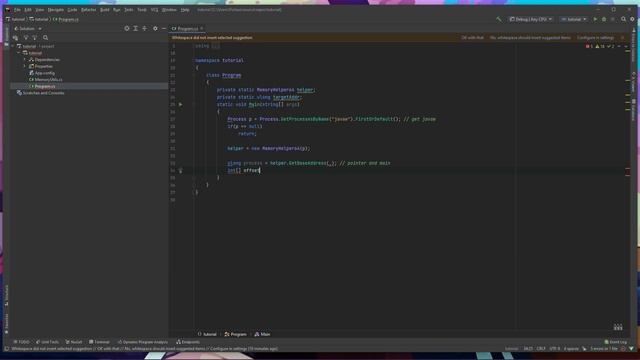Click the UTF-8 encoding in status bar
Viewport: 640px width, 360px height.
(555, 349)
